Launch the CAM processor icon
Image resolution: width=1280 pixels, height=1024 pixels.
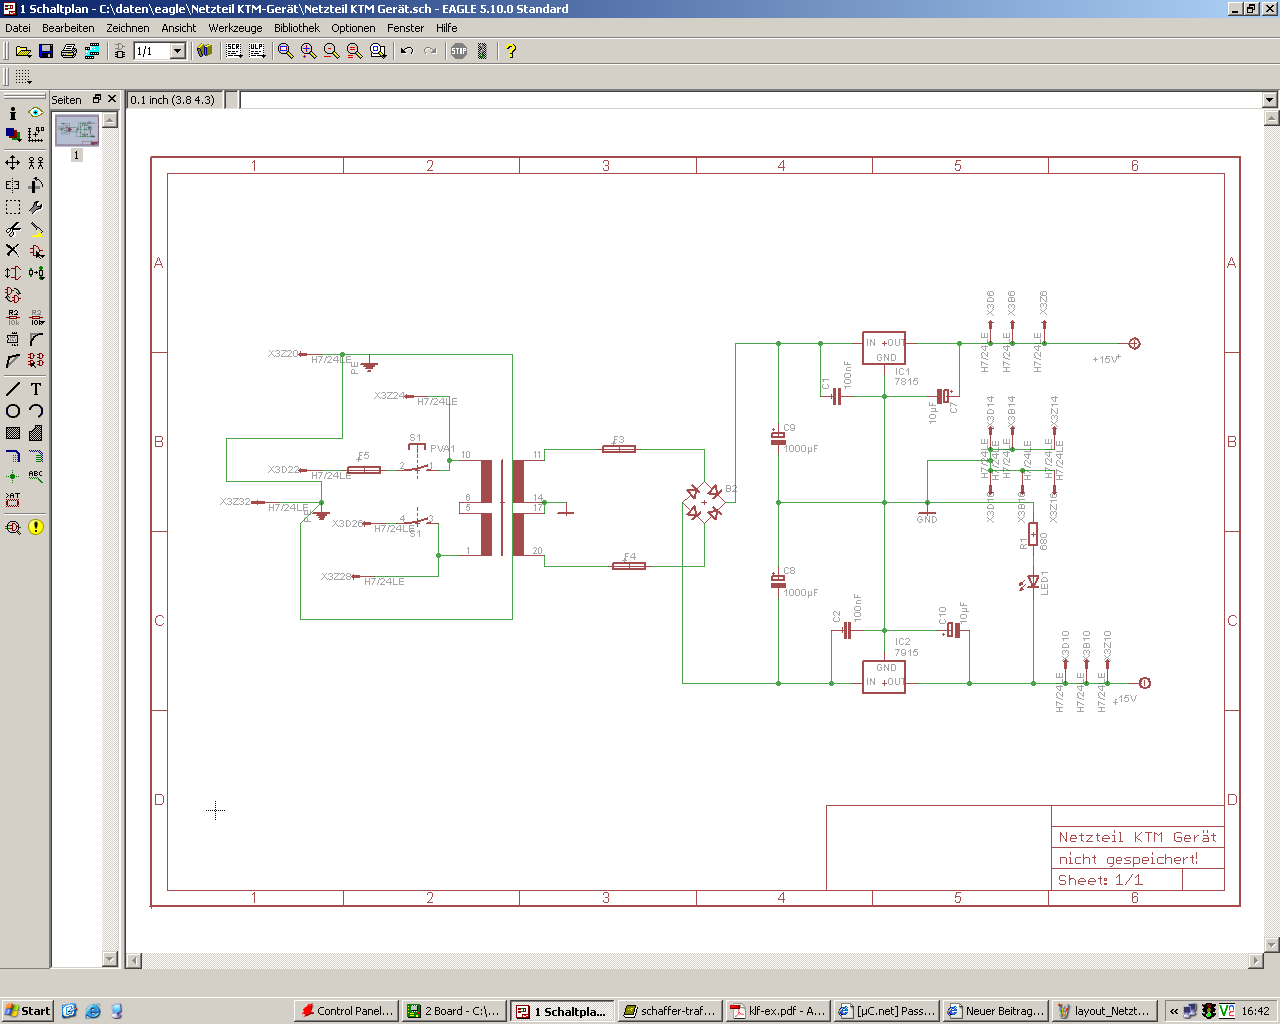click(x=92, y=51)
